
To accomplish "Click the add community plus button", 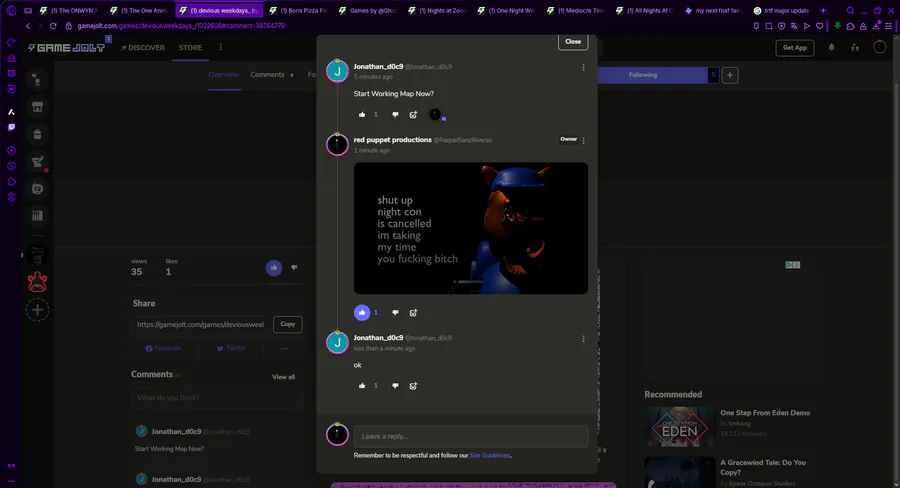I will [x=37, y=310].
